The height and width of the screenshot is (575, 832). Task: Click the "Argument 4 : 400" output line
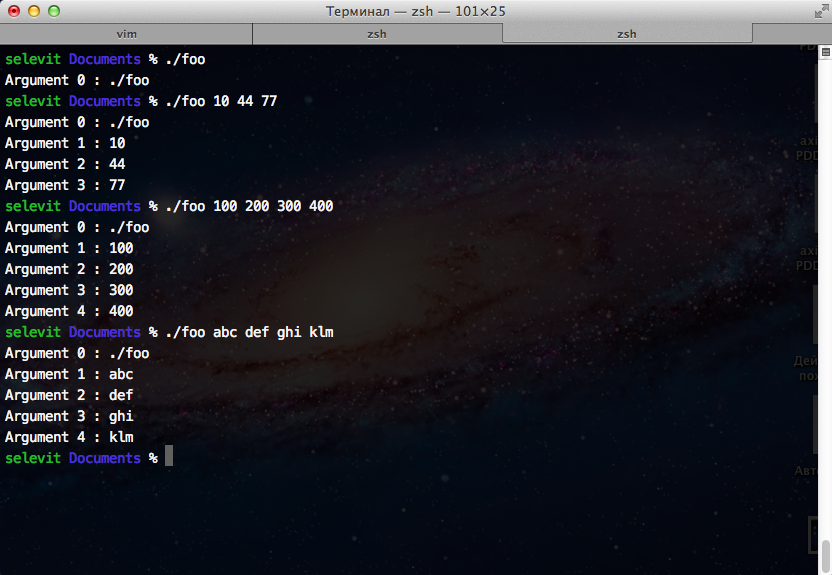point(69,311)
